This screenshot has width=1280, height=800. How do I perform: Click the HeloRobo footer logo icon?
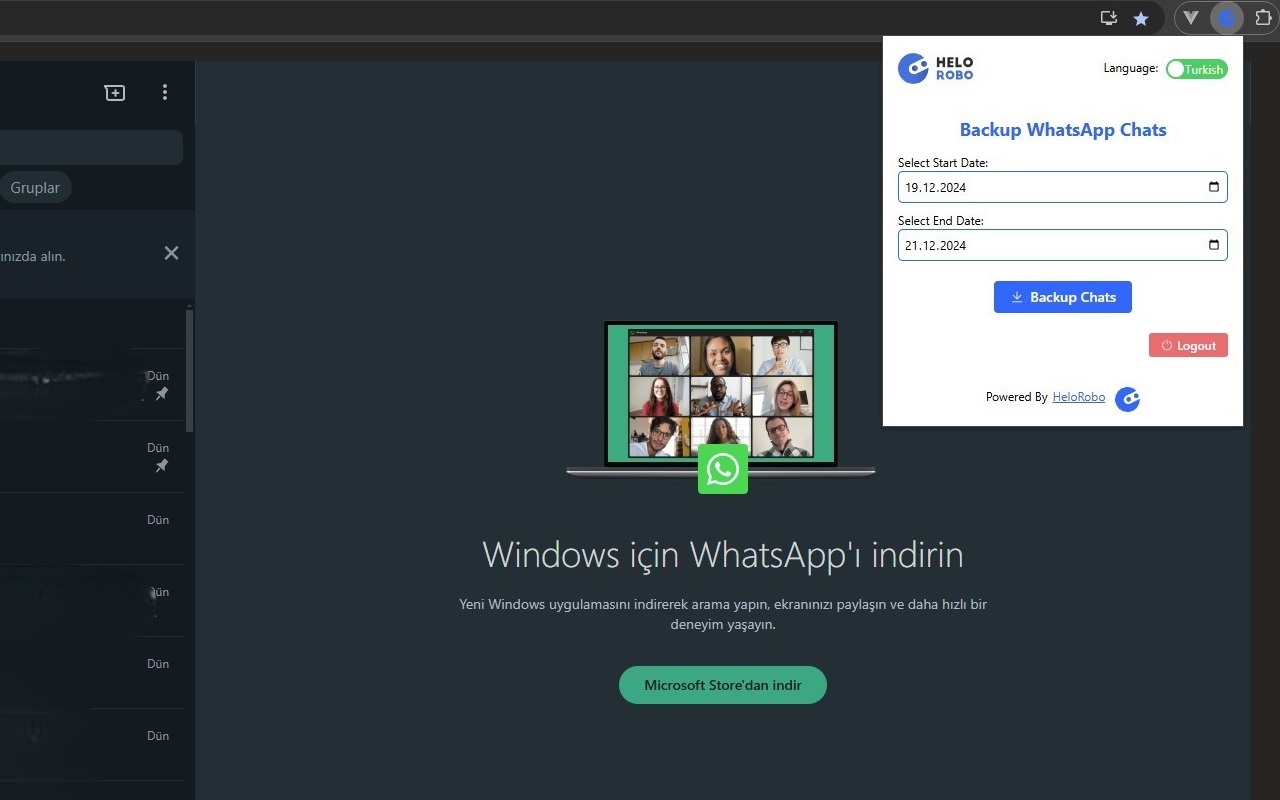[1127, 398]
